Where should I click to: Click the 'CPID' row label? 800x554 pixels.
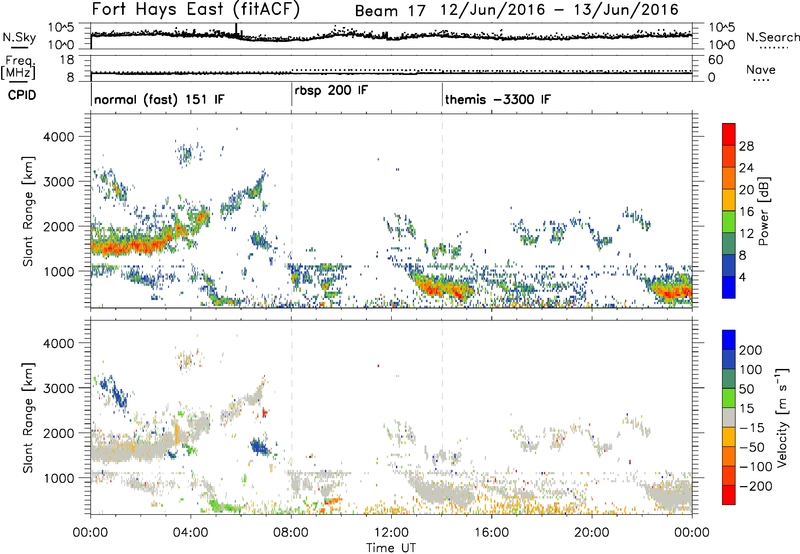pyautogui.click(x=22, y=95)
